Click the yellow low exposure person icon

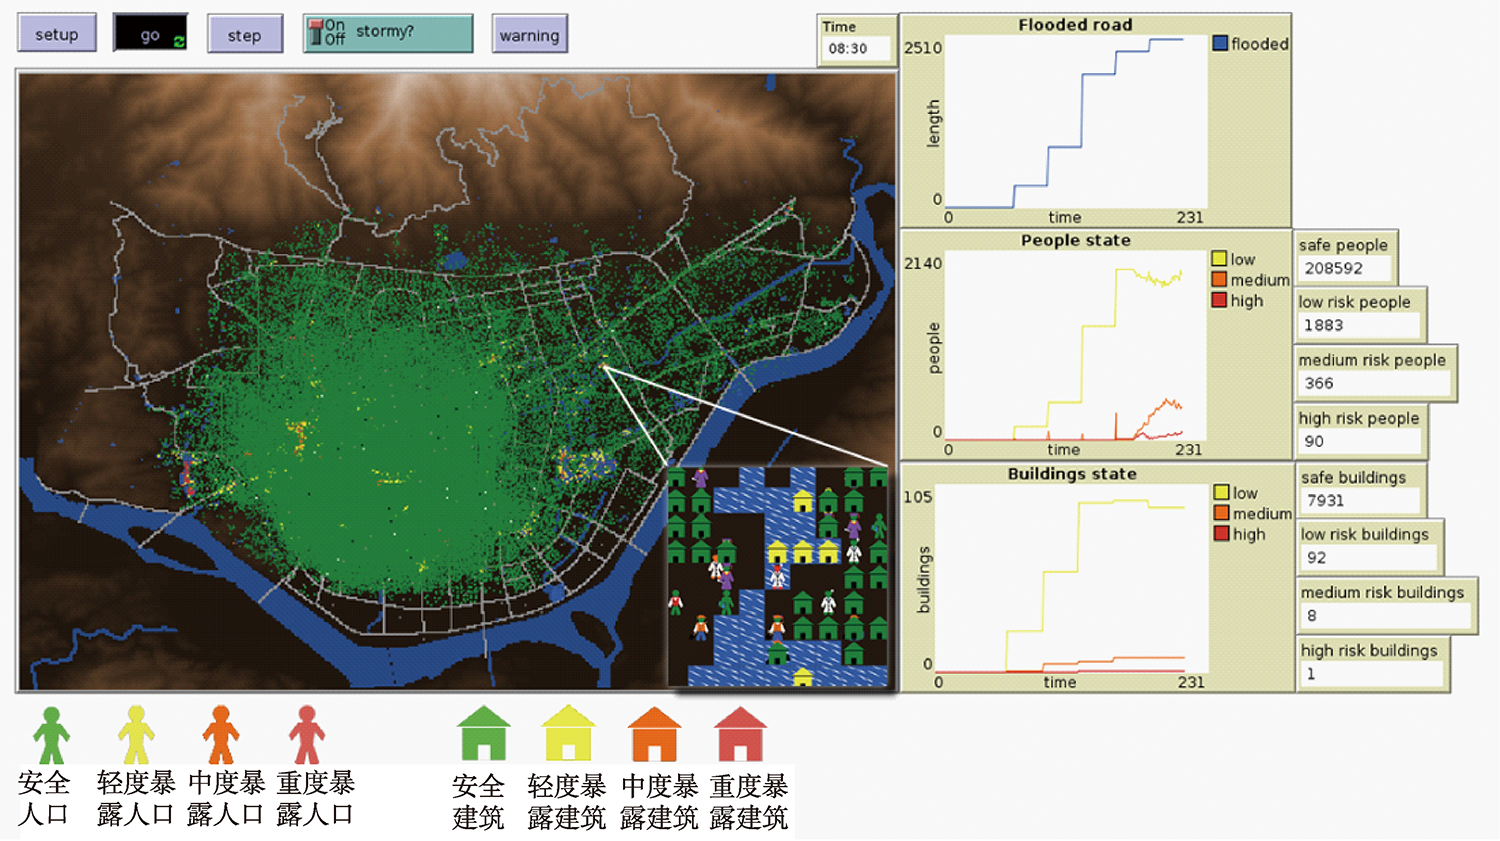coord(136,735)
